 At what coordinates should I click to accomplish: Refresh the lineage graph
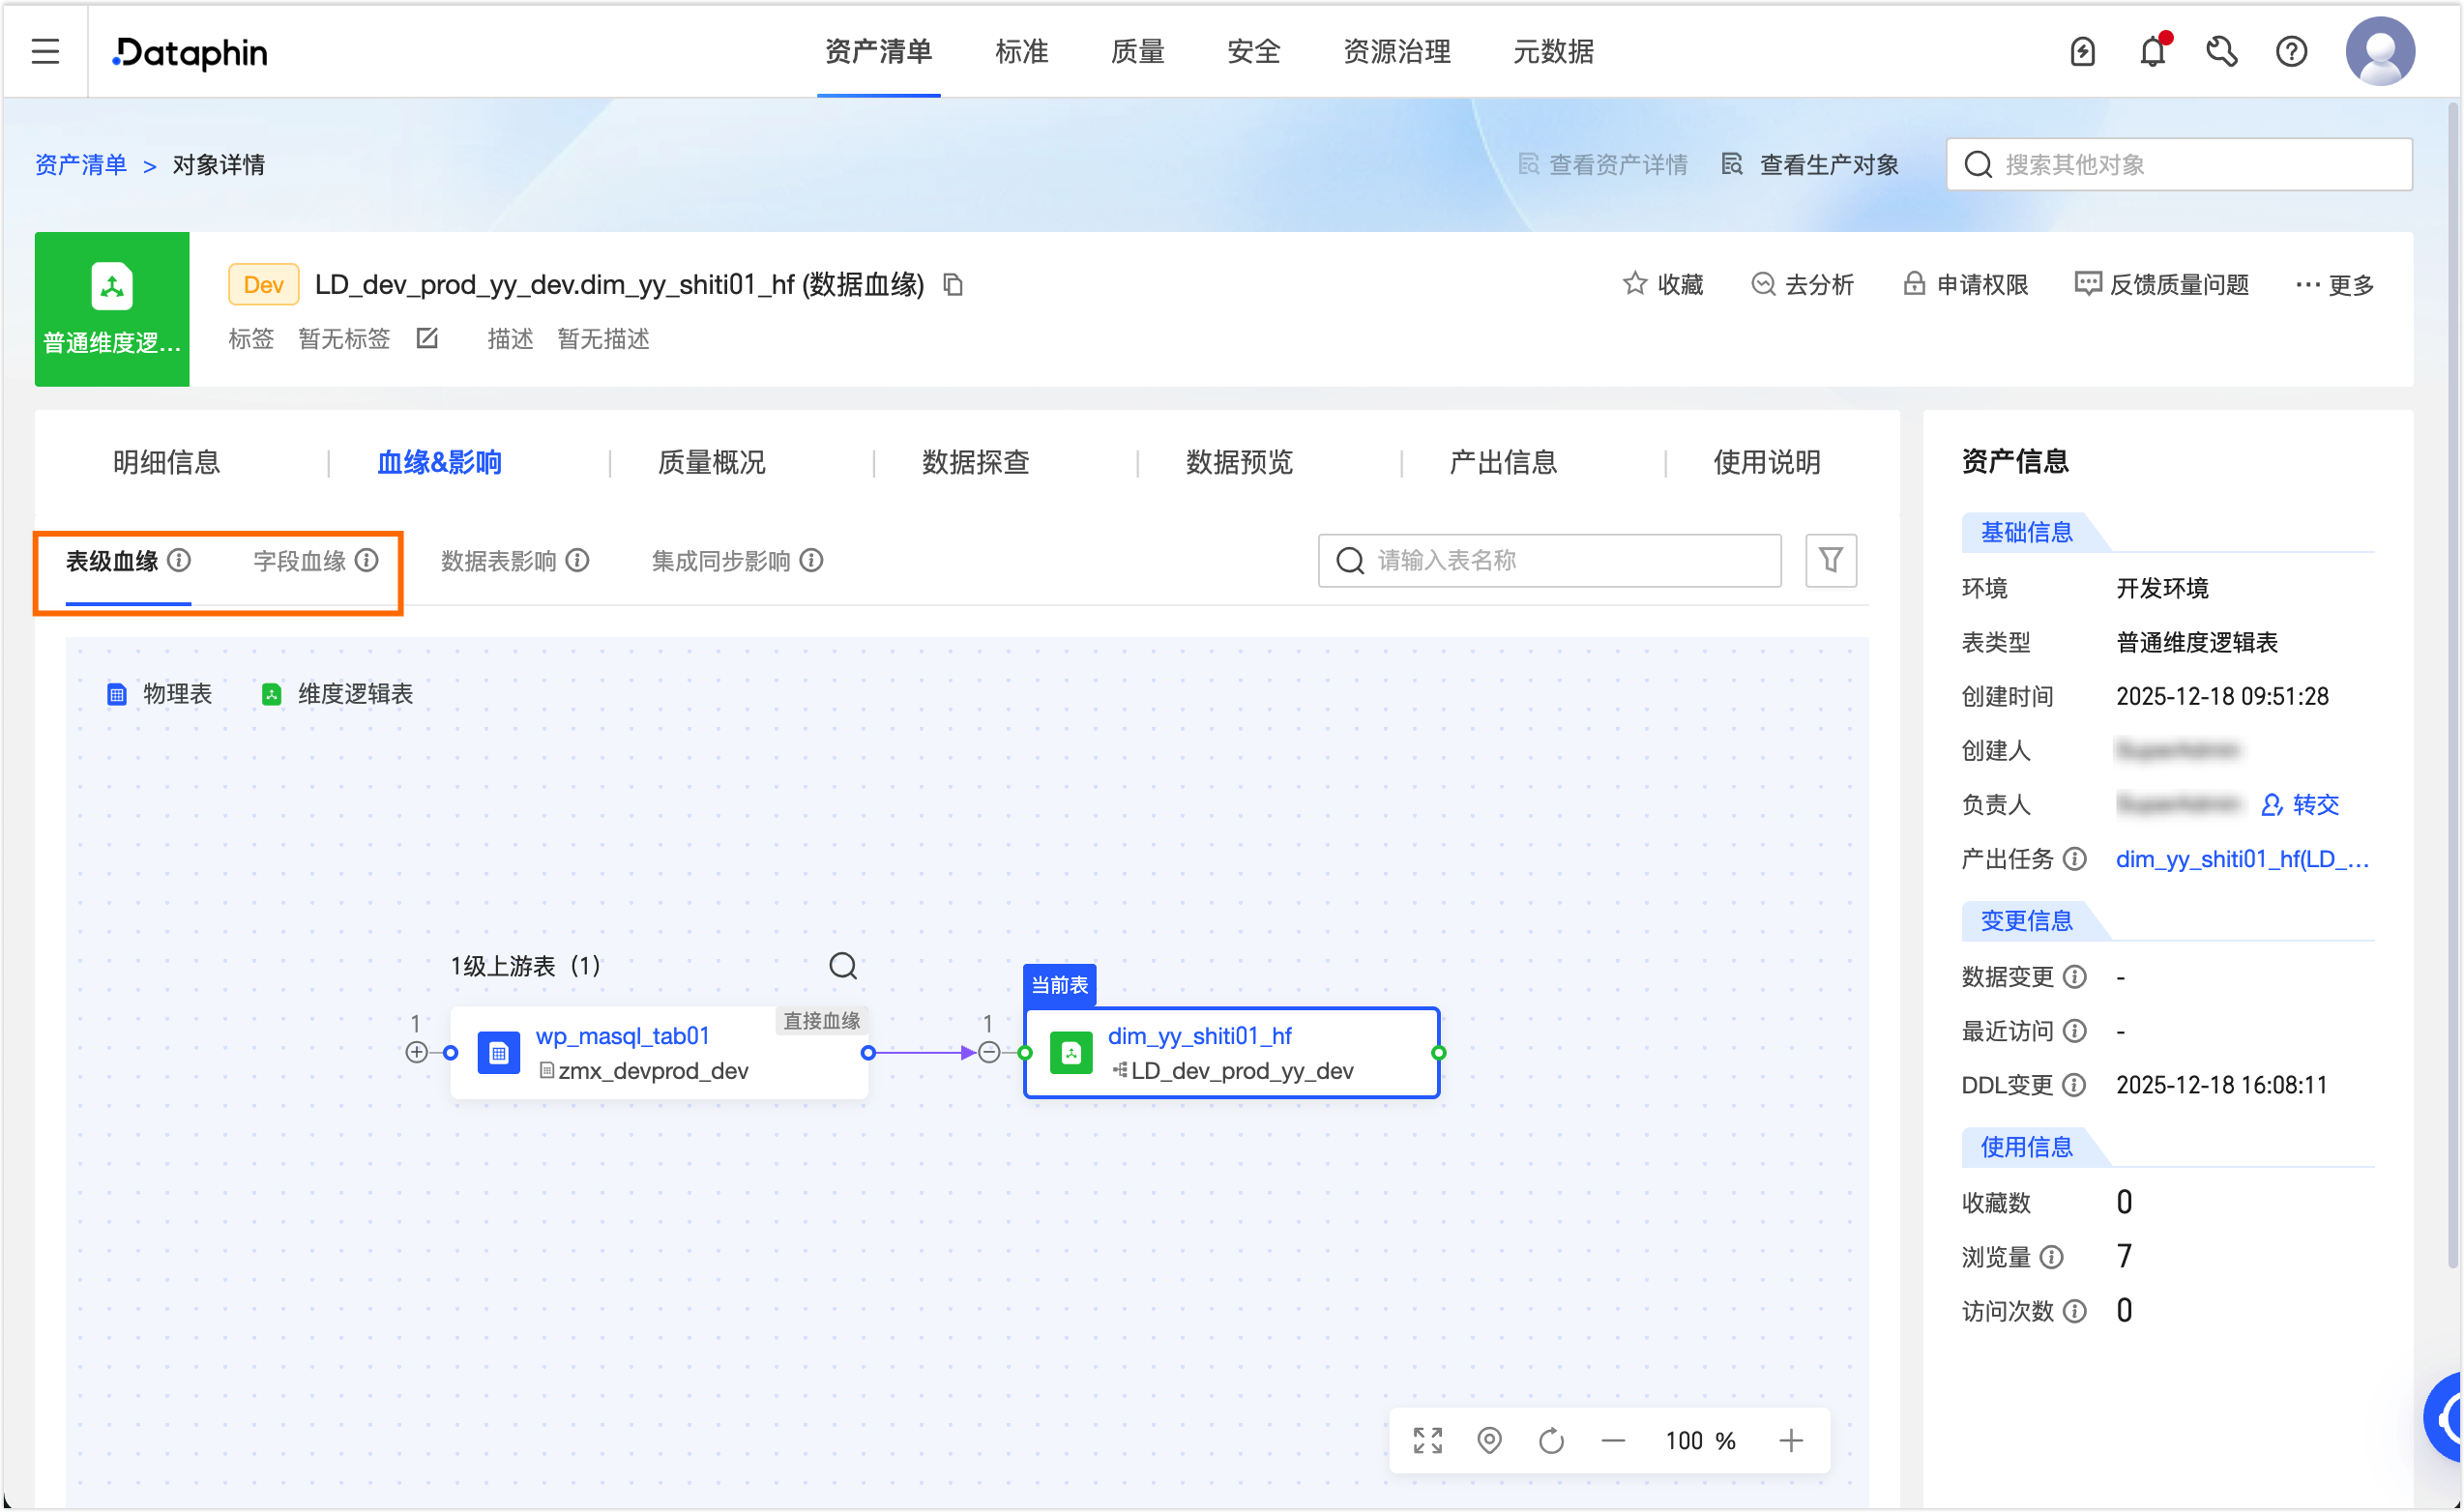coord(1551,1440)
